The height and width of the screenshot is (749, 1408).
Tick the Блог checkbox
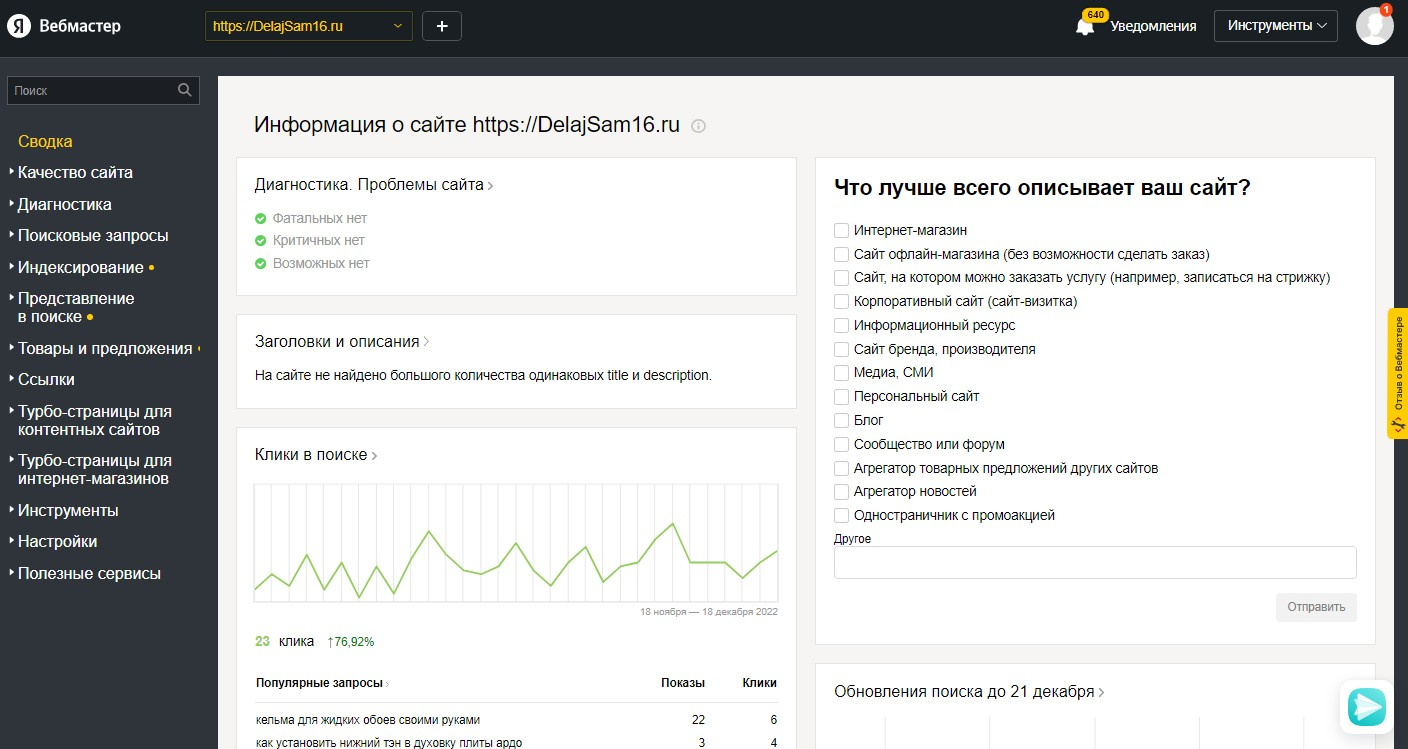[842, 420]
